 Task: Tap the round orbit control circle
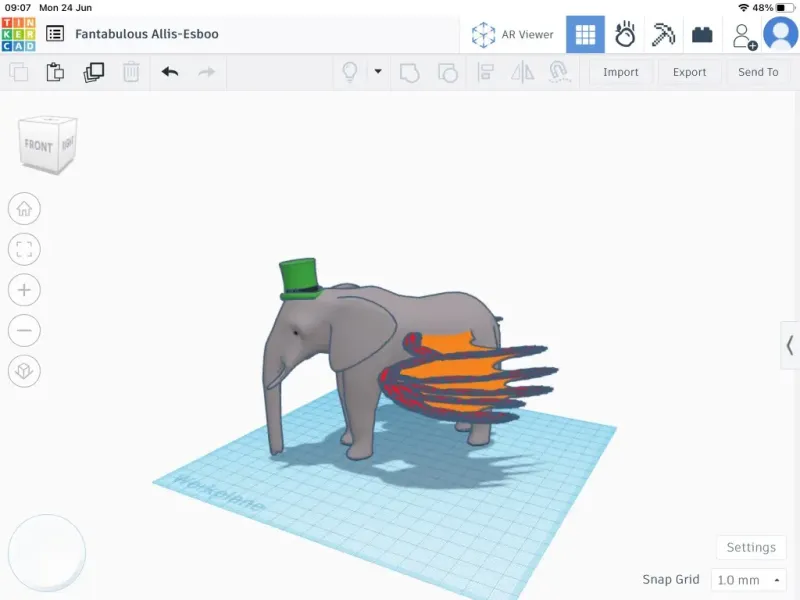[x=47, y=553]
